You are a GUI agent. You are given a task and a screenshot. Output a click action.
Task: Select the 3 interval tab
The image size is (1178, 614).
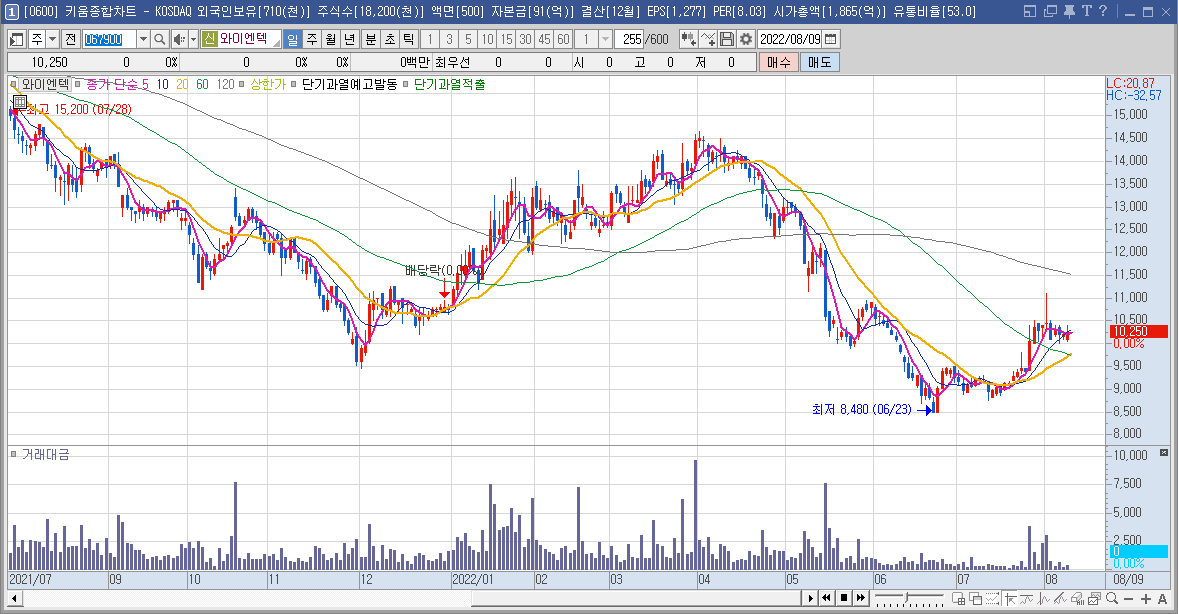449,39
